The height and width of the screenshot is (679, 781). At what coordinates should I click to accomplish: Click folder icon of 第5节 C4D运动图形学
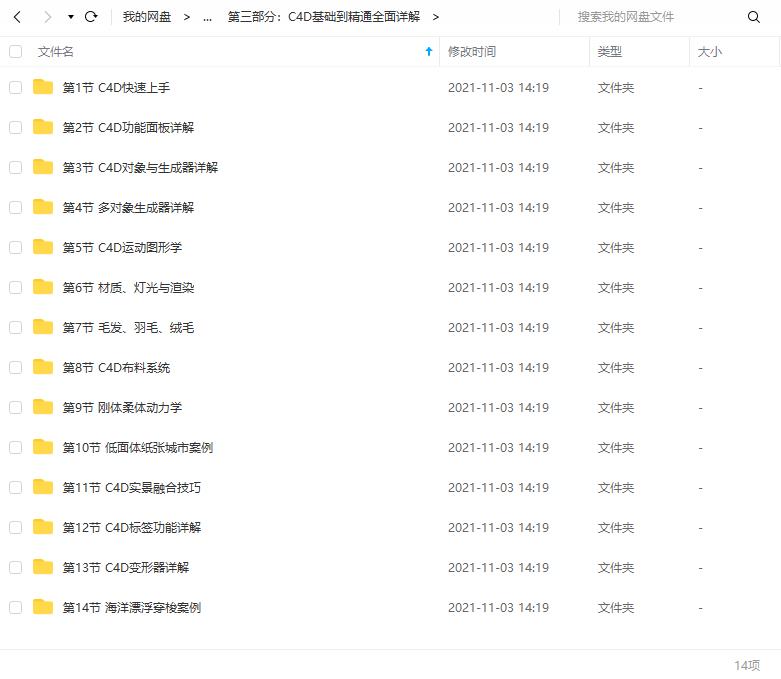pyautogui.click(x=43, y=247)
